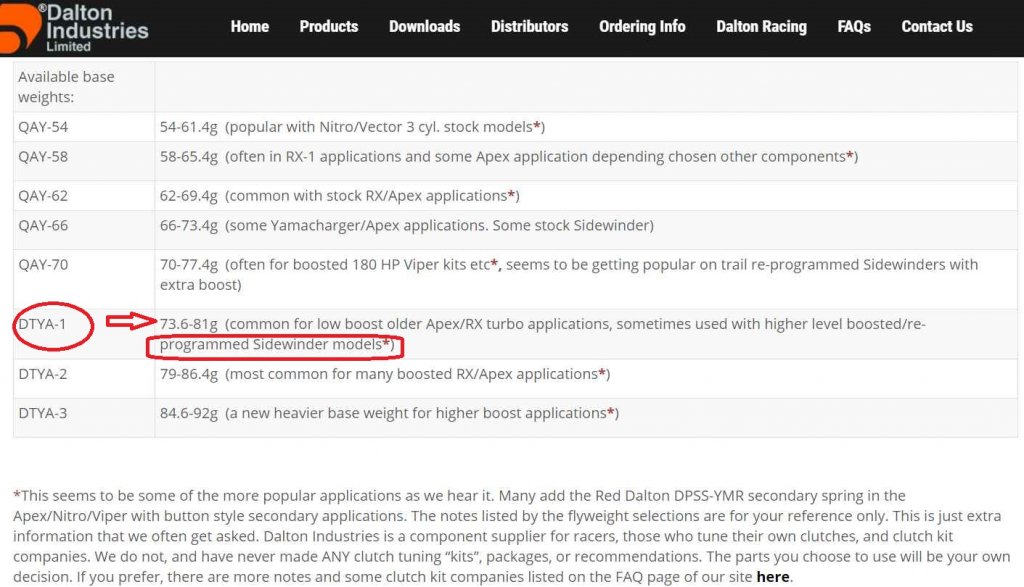Go to the Downloads page

[x=424, y=27]
